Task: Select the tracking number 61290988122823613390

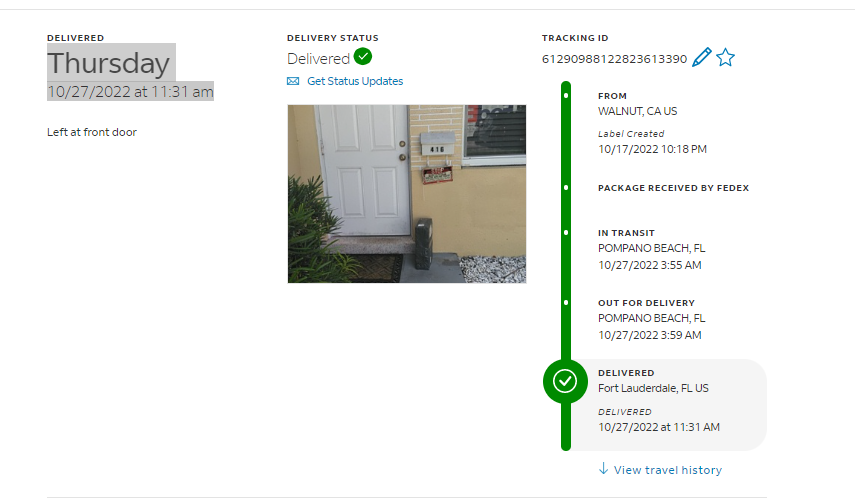Action: pyautogui.click(x=614, y=59)
